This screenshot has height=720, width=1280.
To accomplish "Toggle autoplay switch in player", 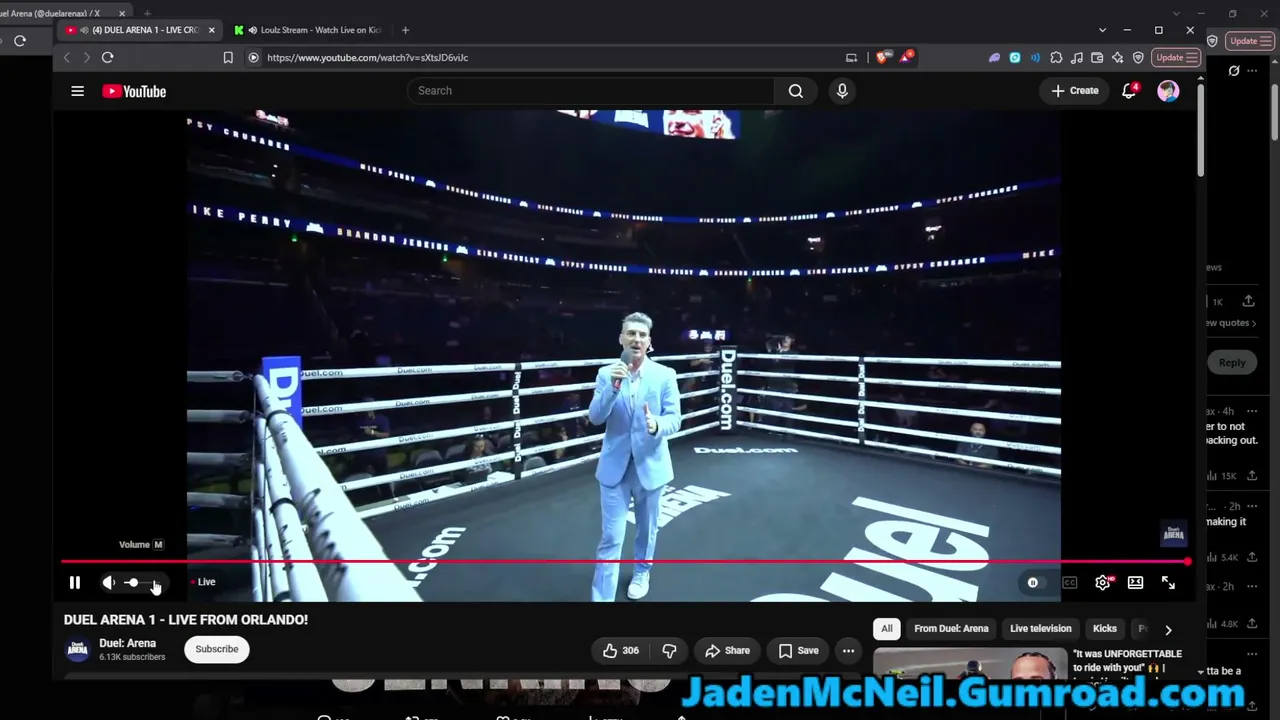I will pyautogui.click(x=1033, y=583).
